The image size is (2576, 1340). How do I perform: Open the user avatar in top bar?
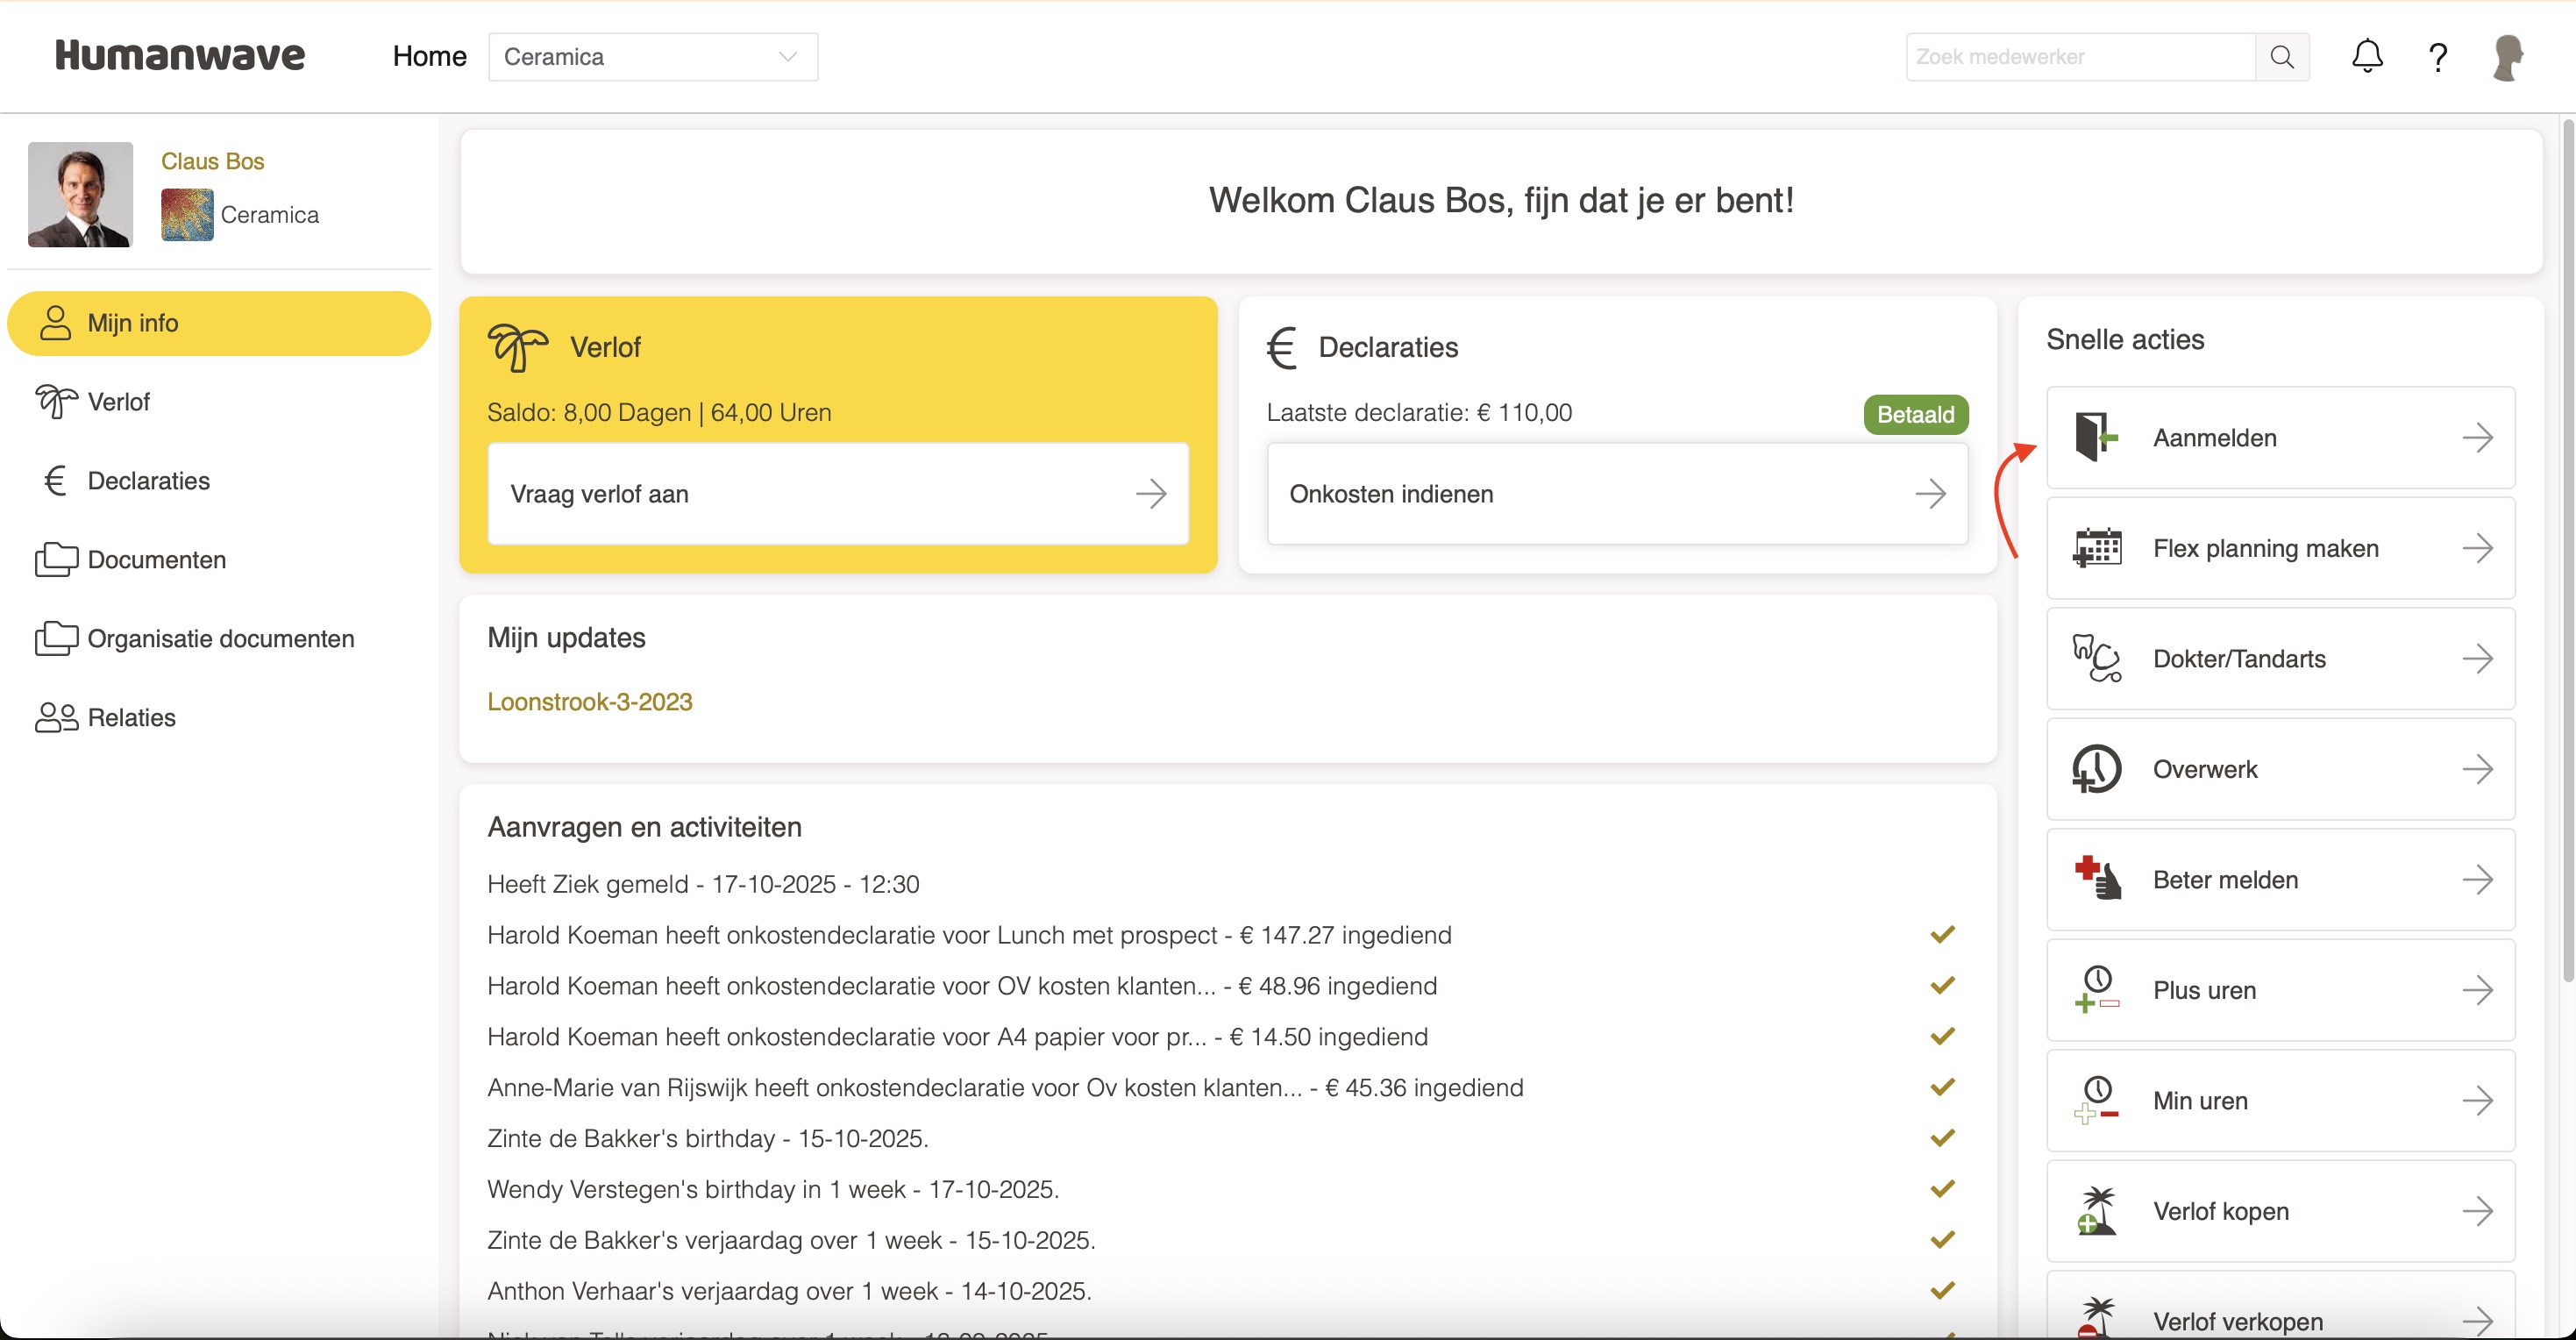[x=2507, y=58]
